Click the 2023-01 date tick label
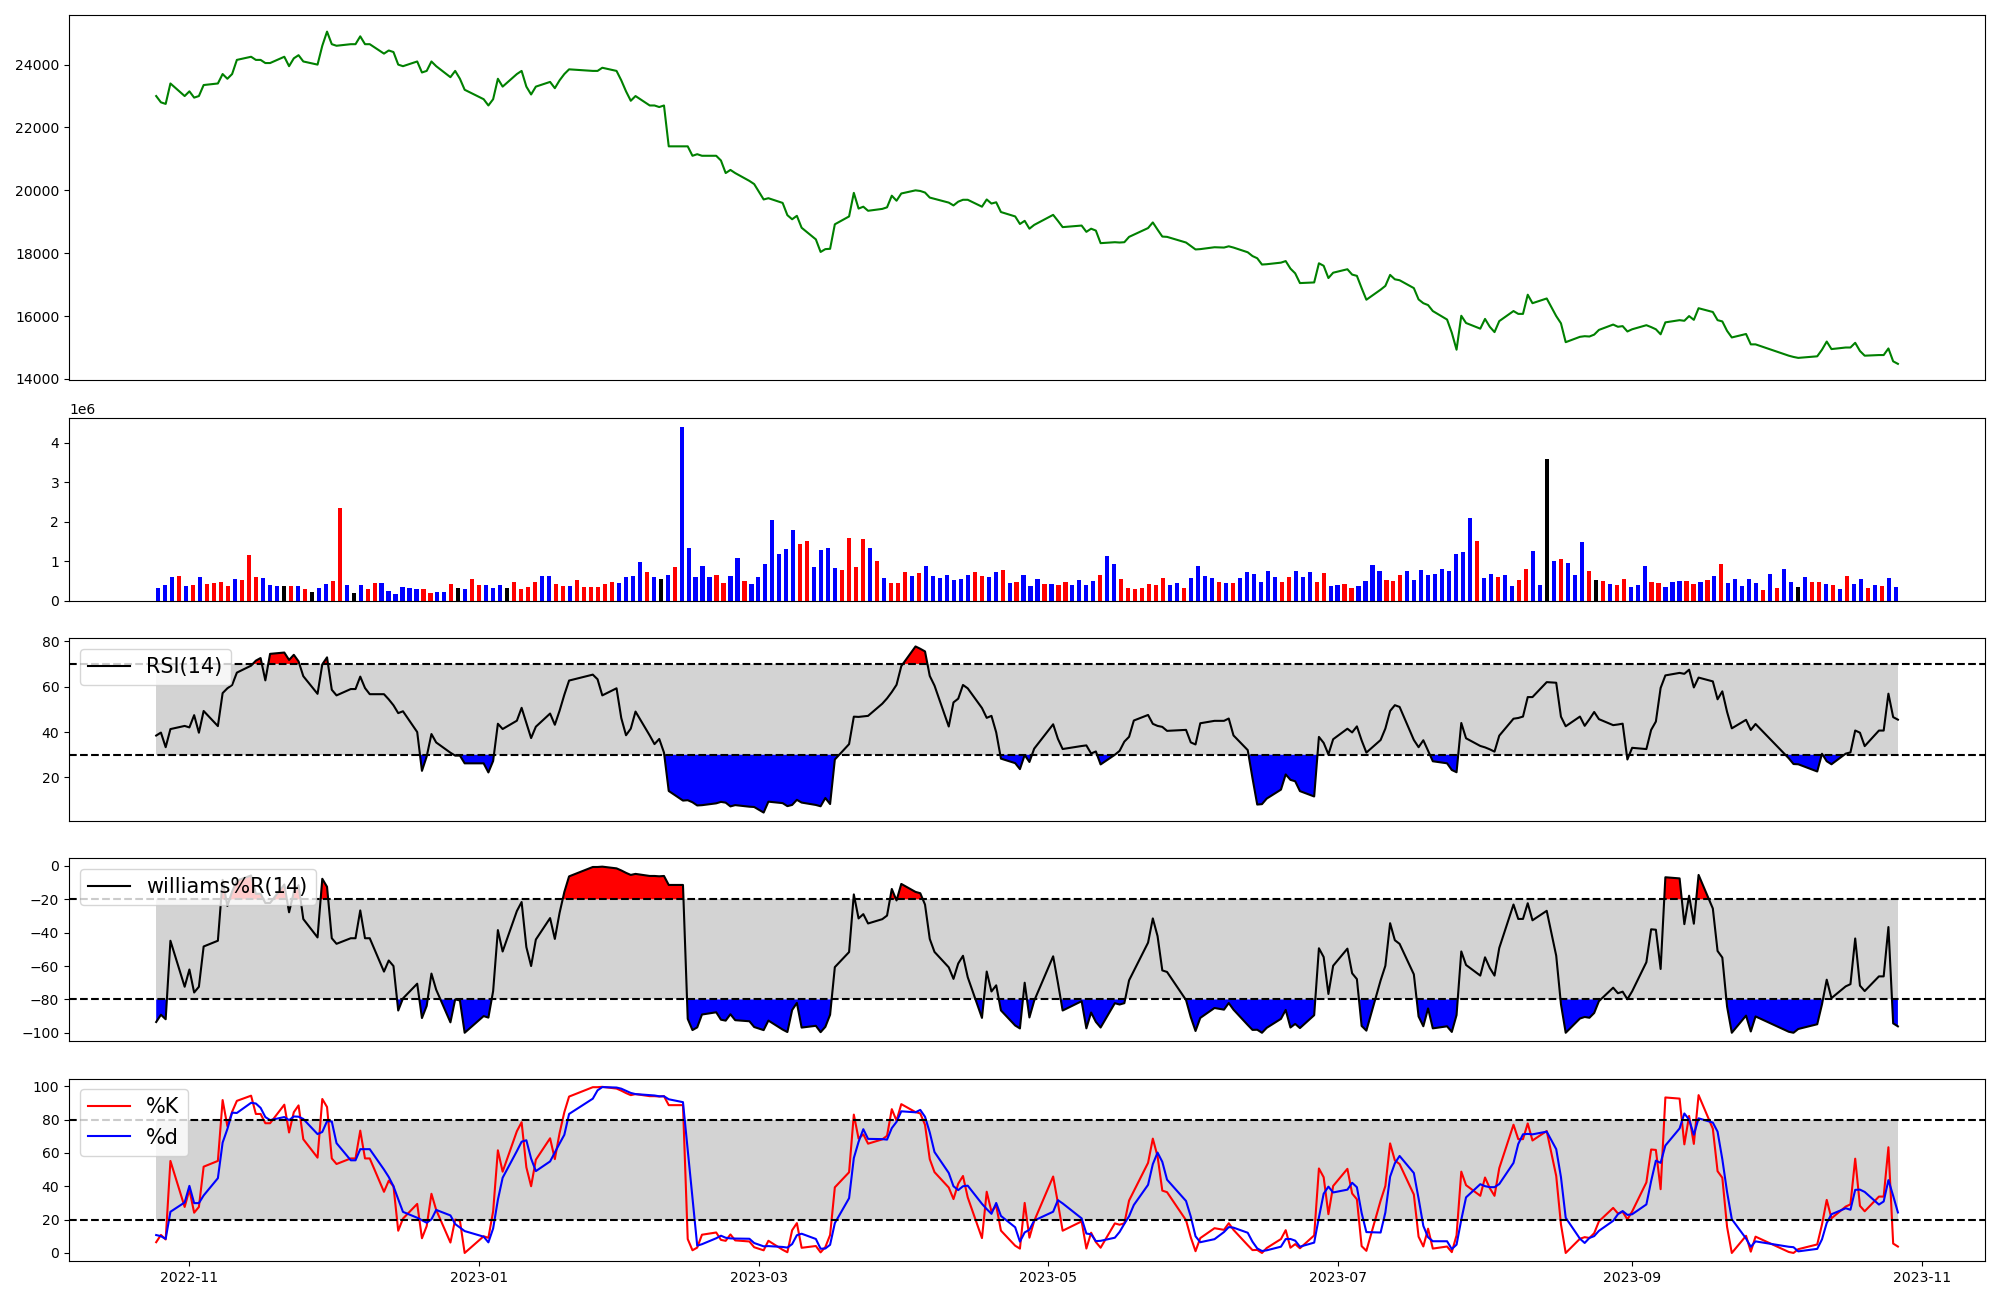Screen dimensions: 2000x1300 point(480,1277)
